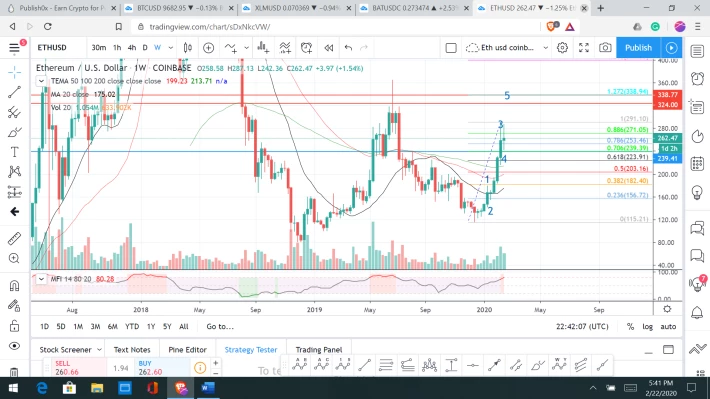Click the trash remove drawings icon
This screenshot has height=399, width=710.
[14, 372]
